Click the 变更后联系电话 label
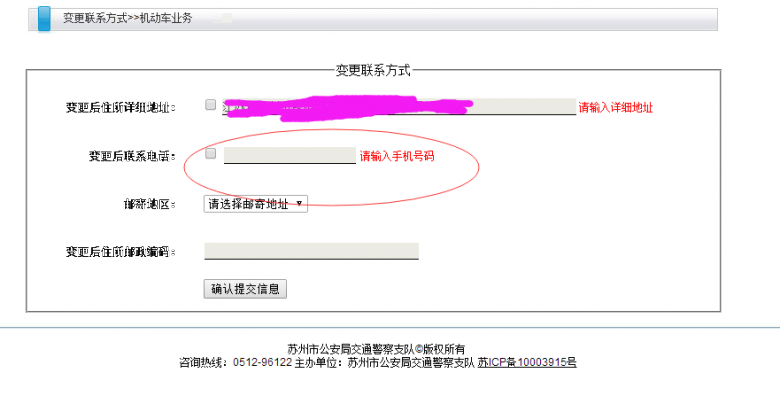This screenshot has width=780, height=404. [x=132, y=156]
